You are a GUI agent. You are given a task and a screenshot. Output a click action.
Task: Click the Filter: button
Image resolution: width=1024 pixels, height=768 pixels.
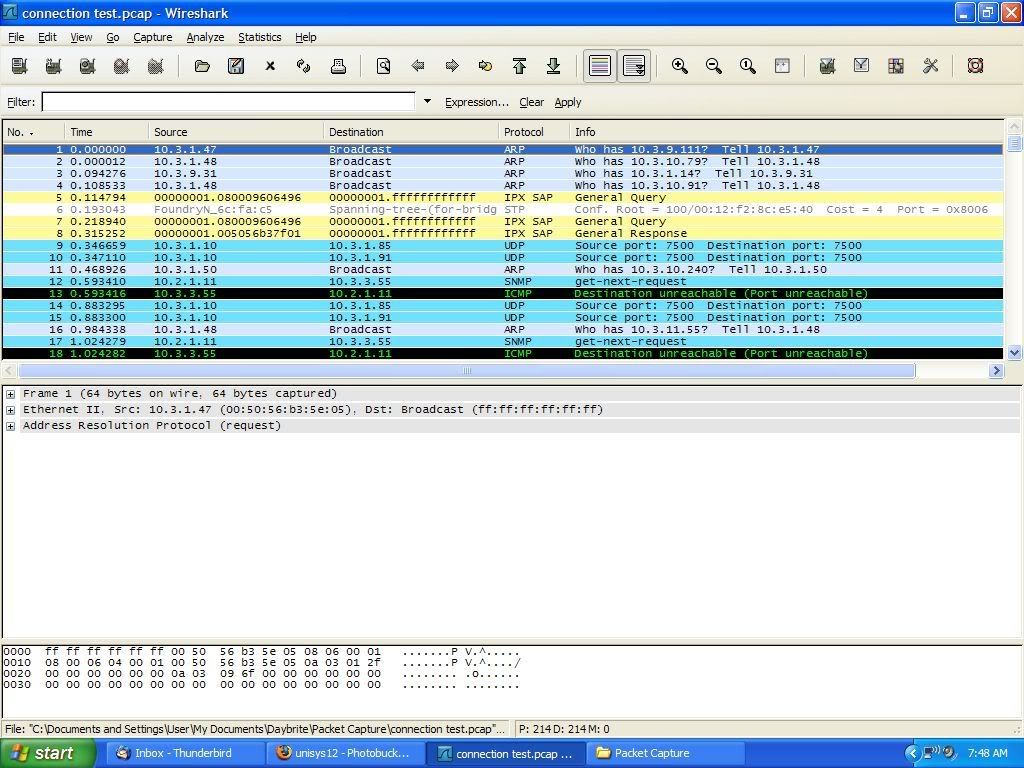[x=21, y=102]
